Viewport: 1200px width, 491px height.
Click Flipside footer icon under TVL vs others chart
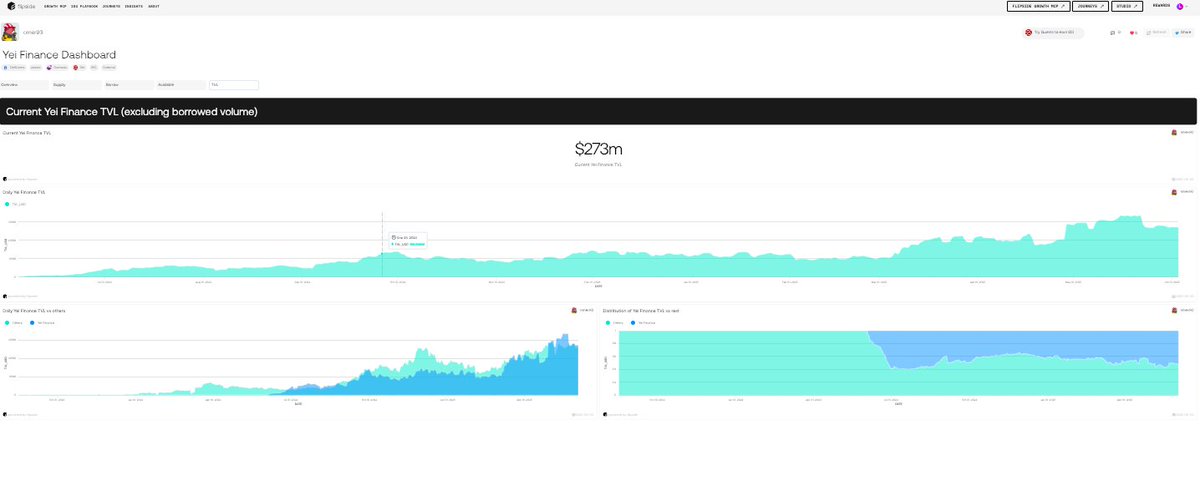point(5,414)
